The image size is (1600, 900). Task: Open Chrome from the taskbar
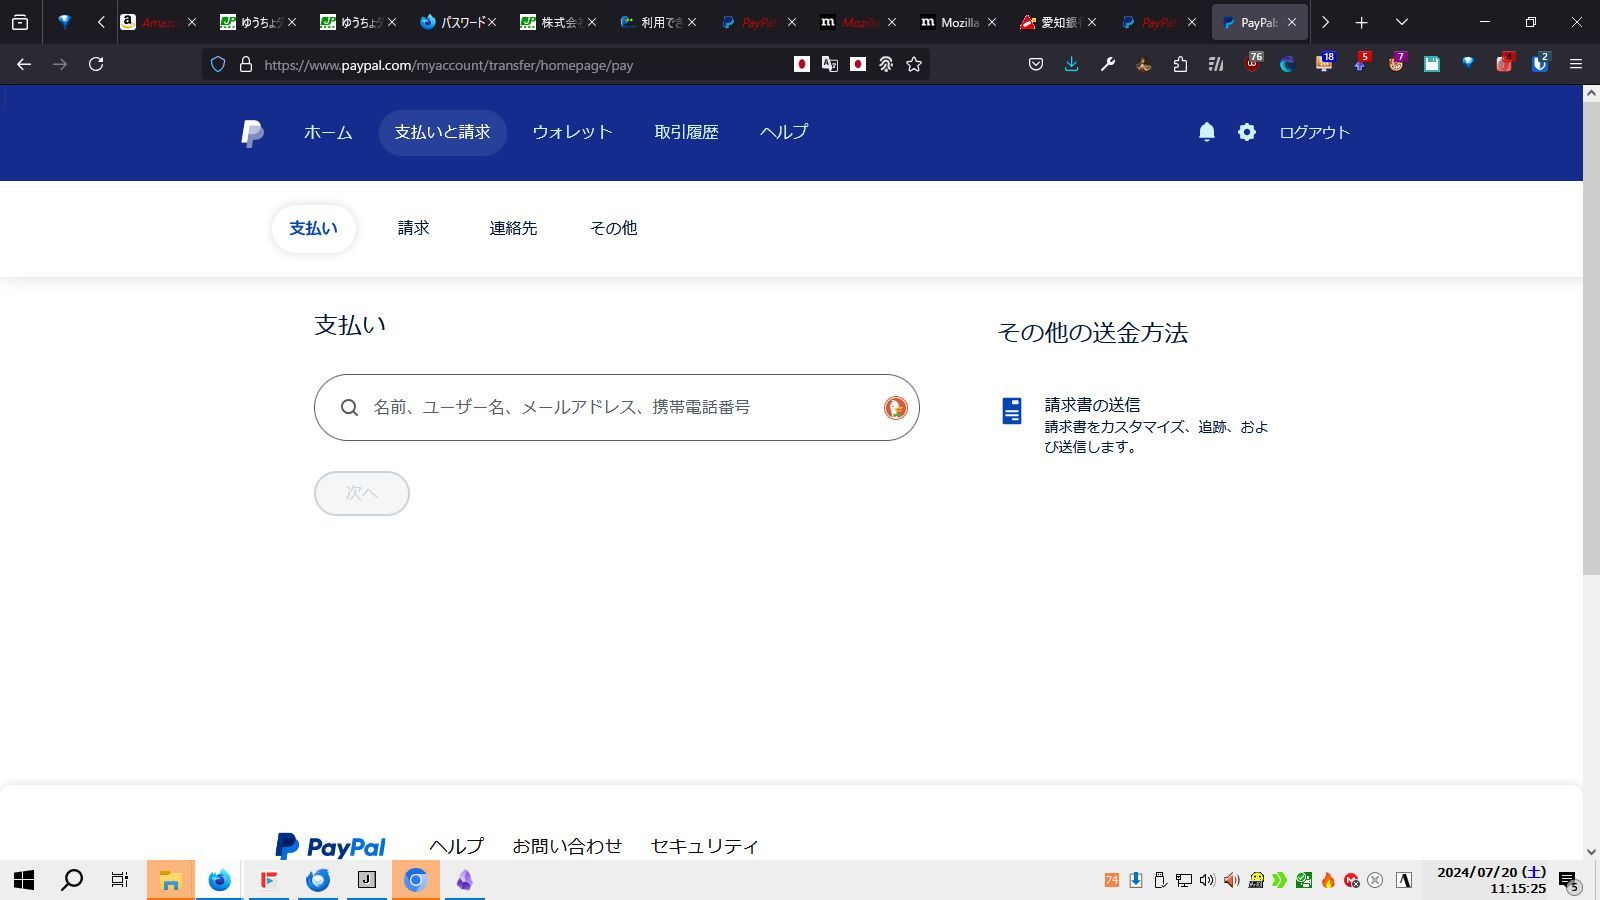tap(415, 880)
